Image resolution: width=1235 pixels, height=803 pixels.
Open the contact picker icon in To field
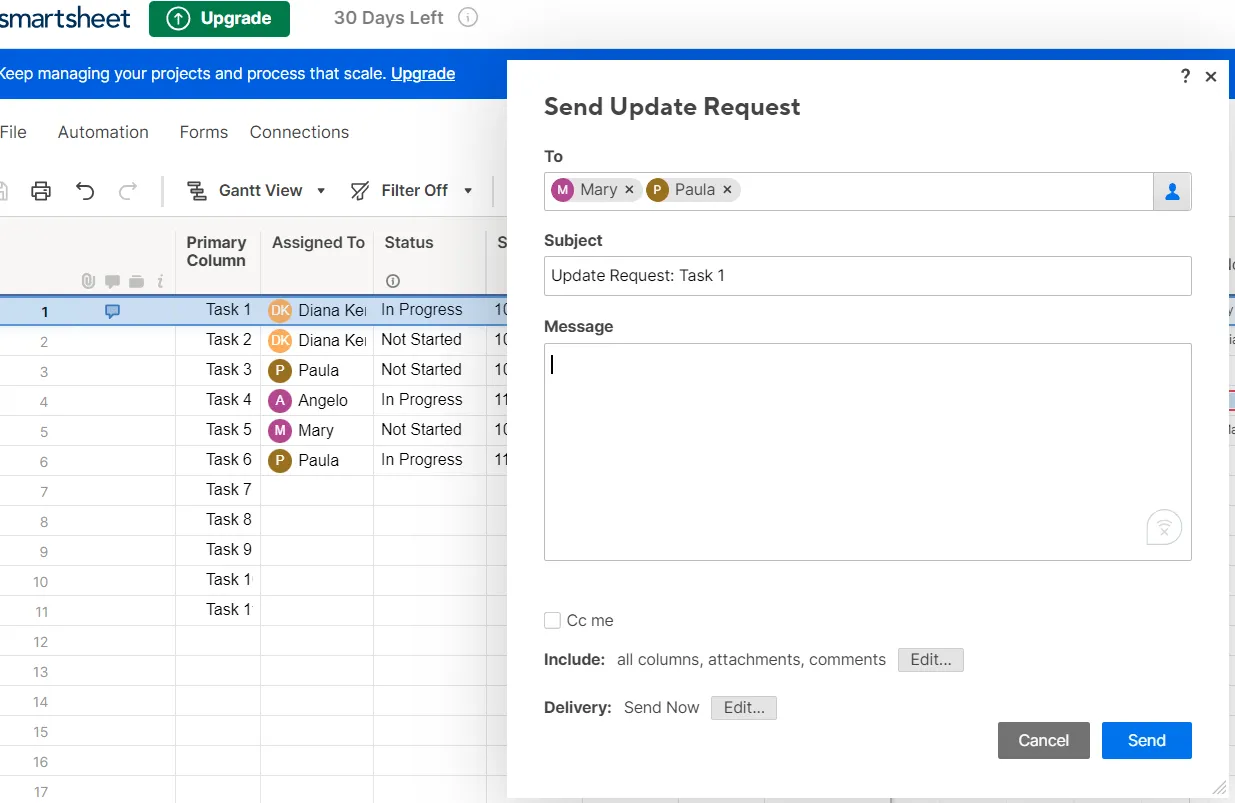tap(1172, 192)
